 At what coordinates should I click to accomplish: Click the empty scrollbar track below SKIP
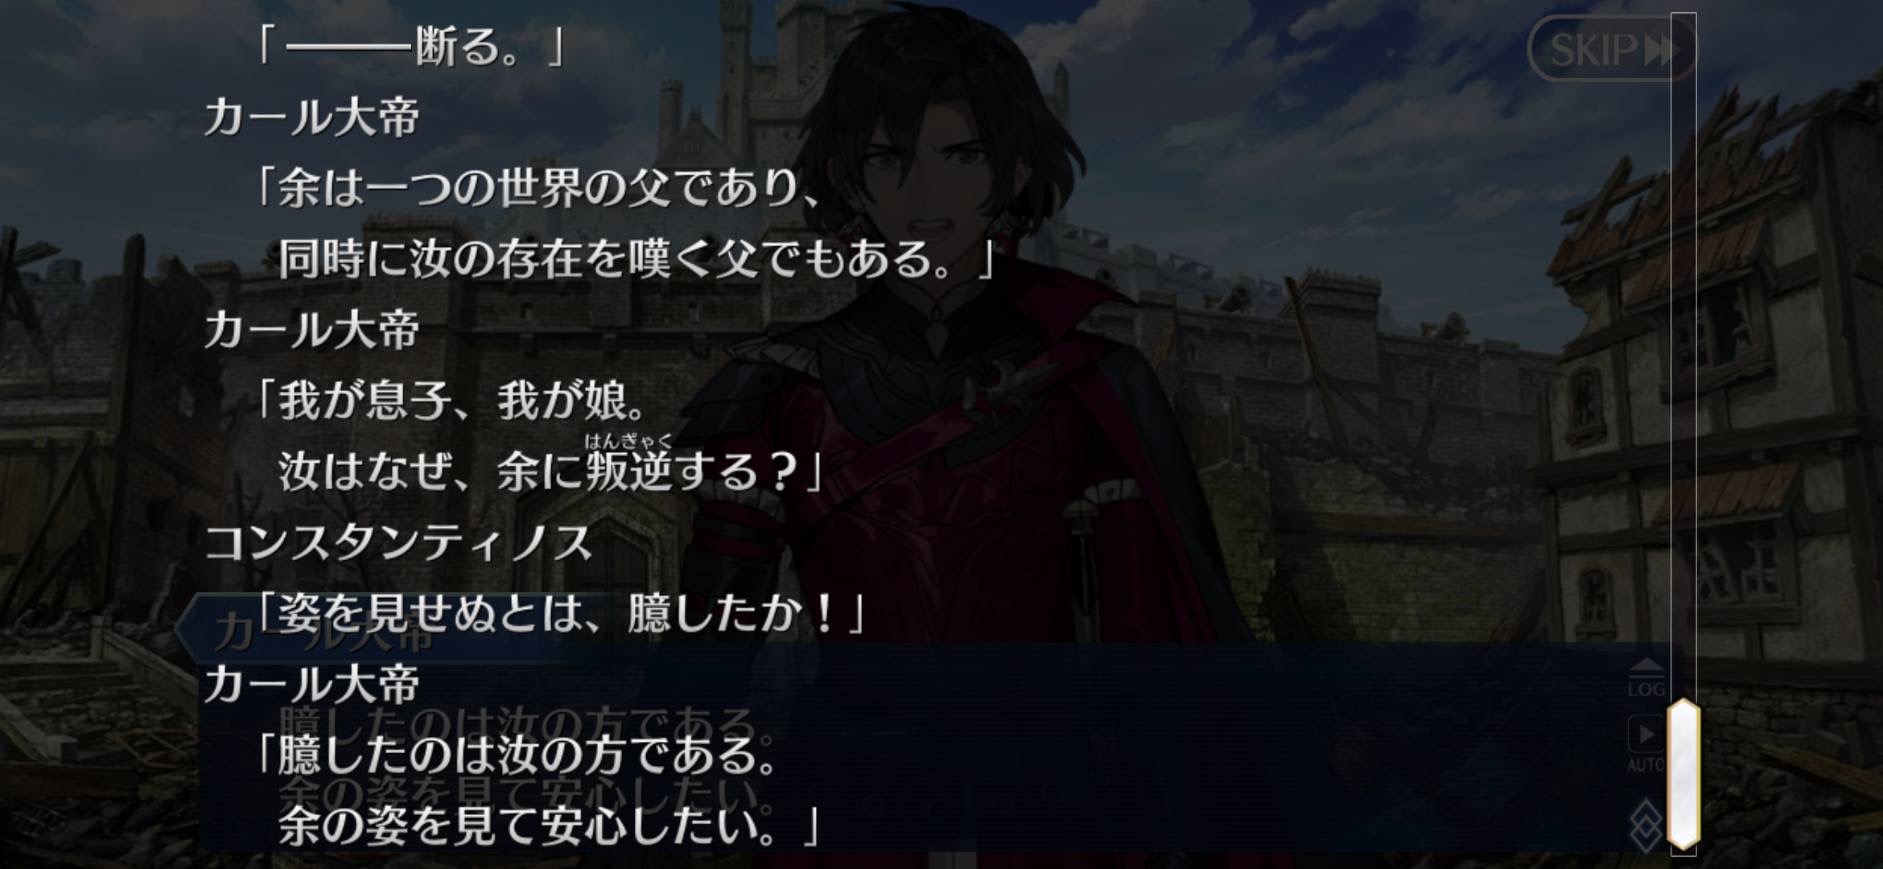pos(1684,380)
